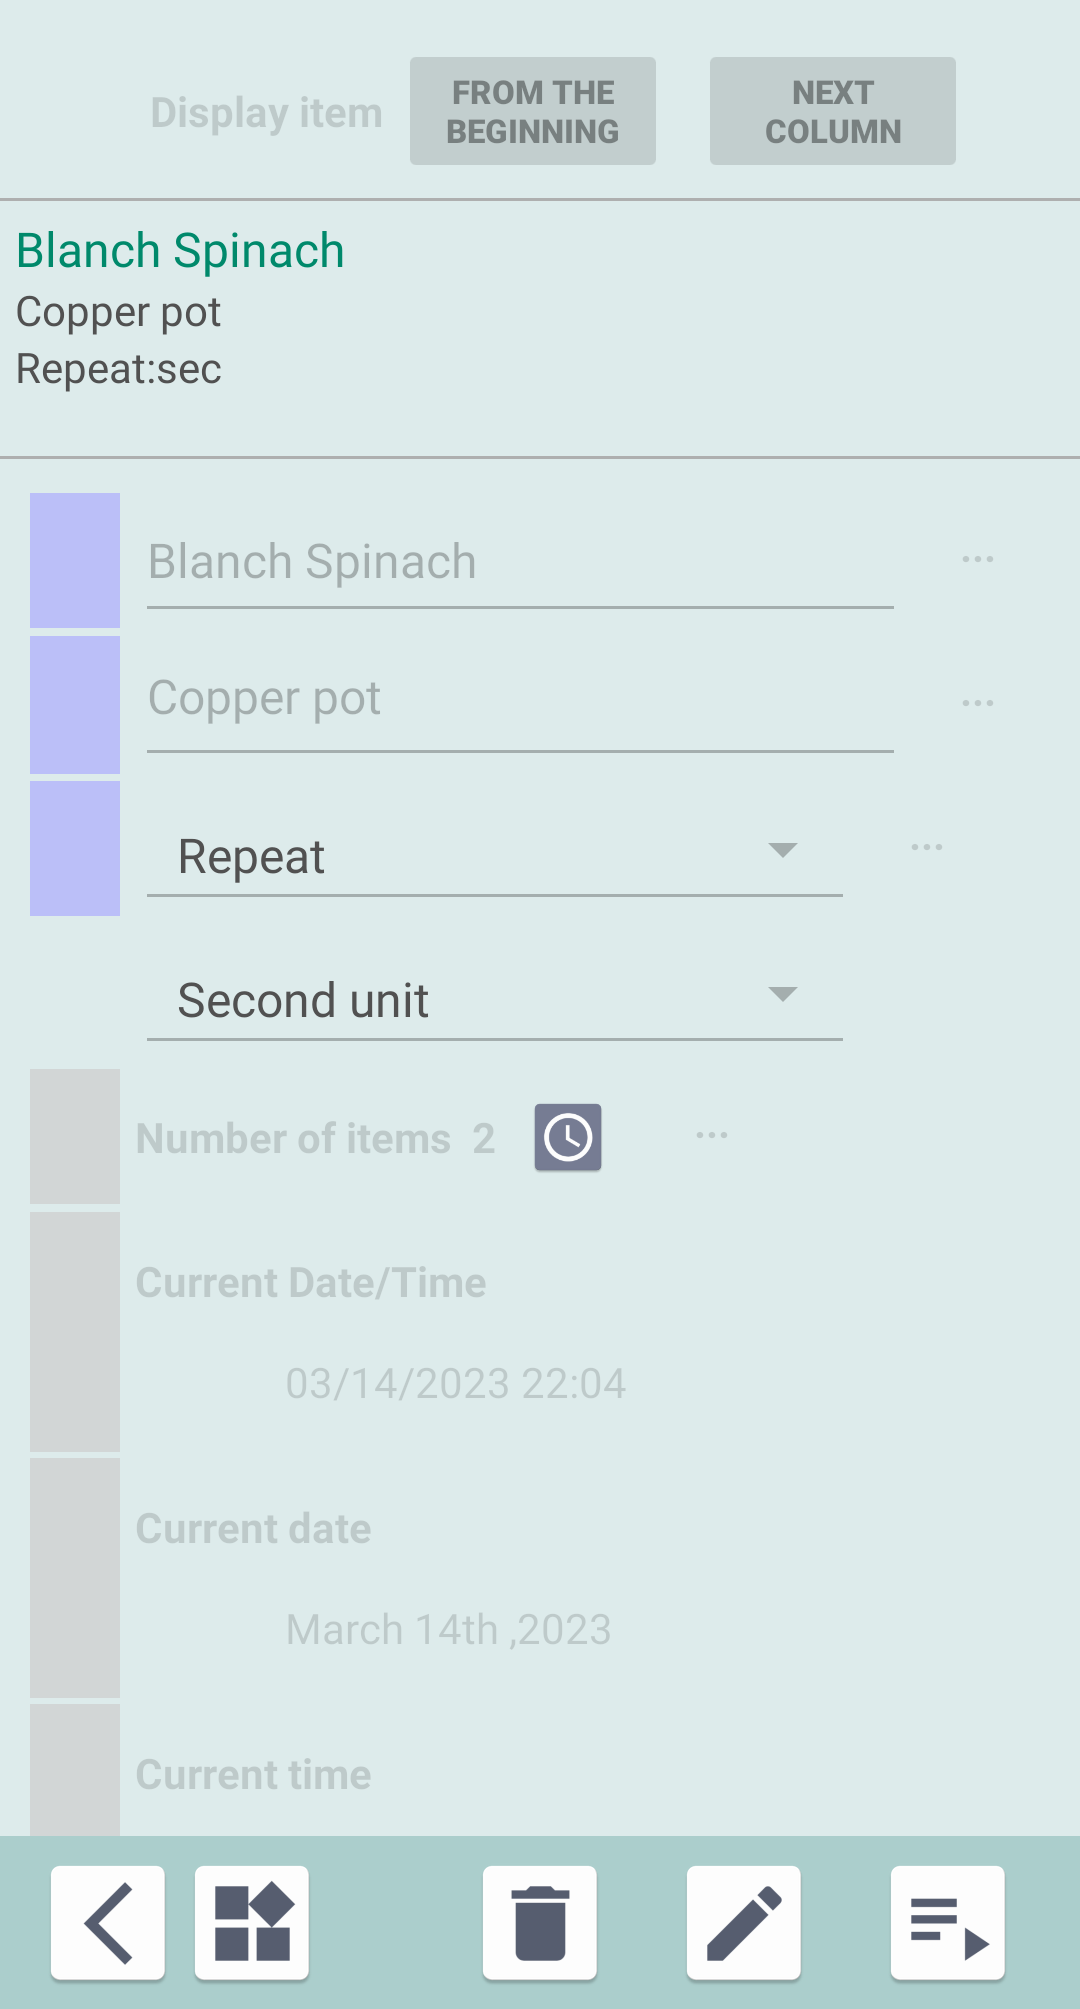
Task: Tap the Copper pot text field
Action: click(x=520, y=698)
